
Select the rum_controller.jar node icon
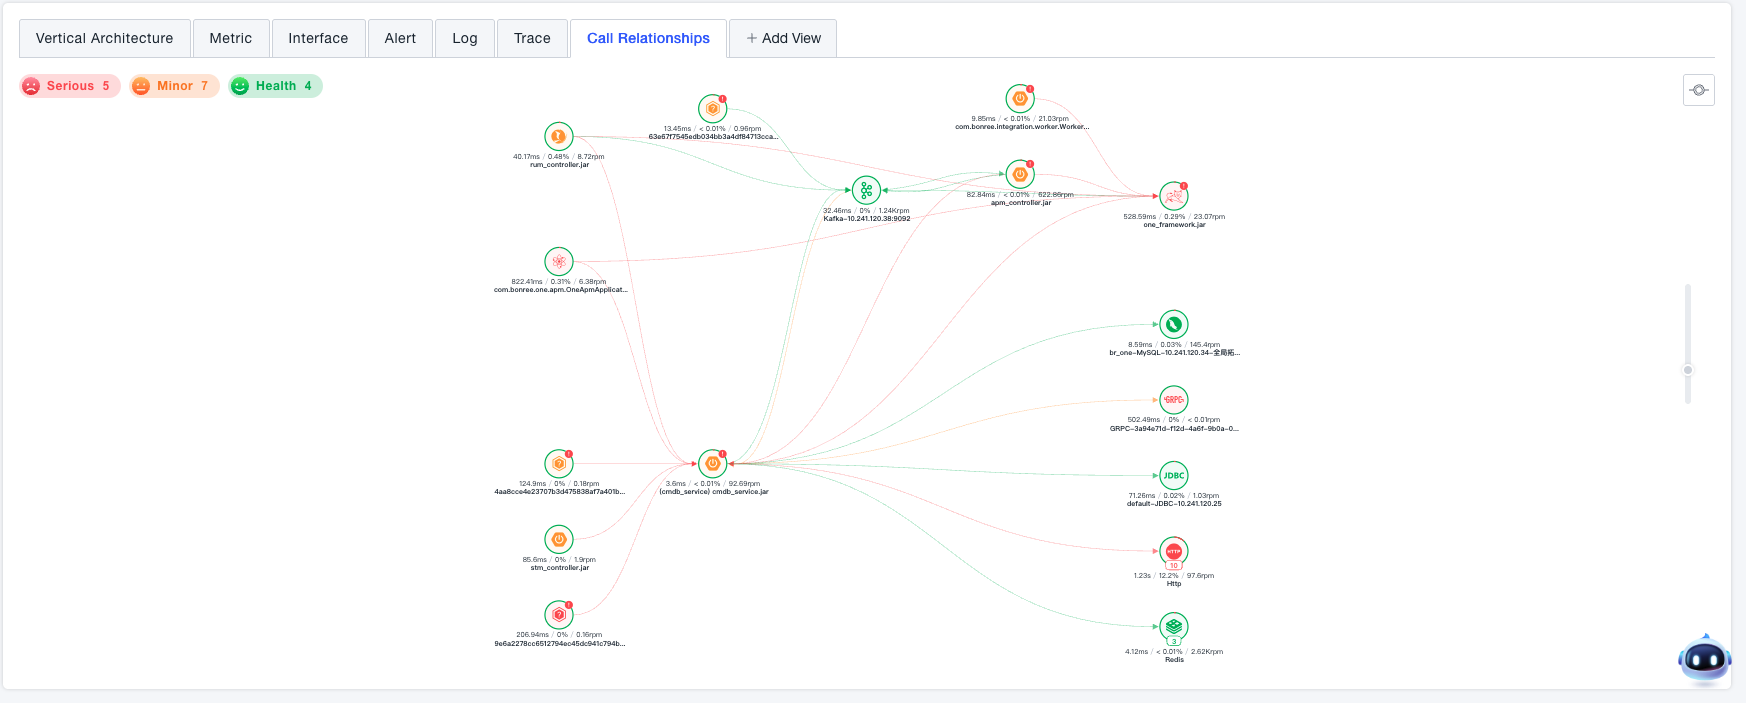click(x=559, y=136)
